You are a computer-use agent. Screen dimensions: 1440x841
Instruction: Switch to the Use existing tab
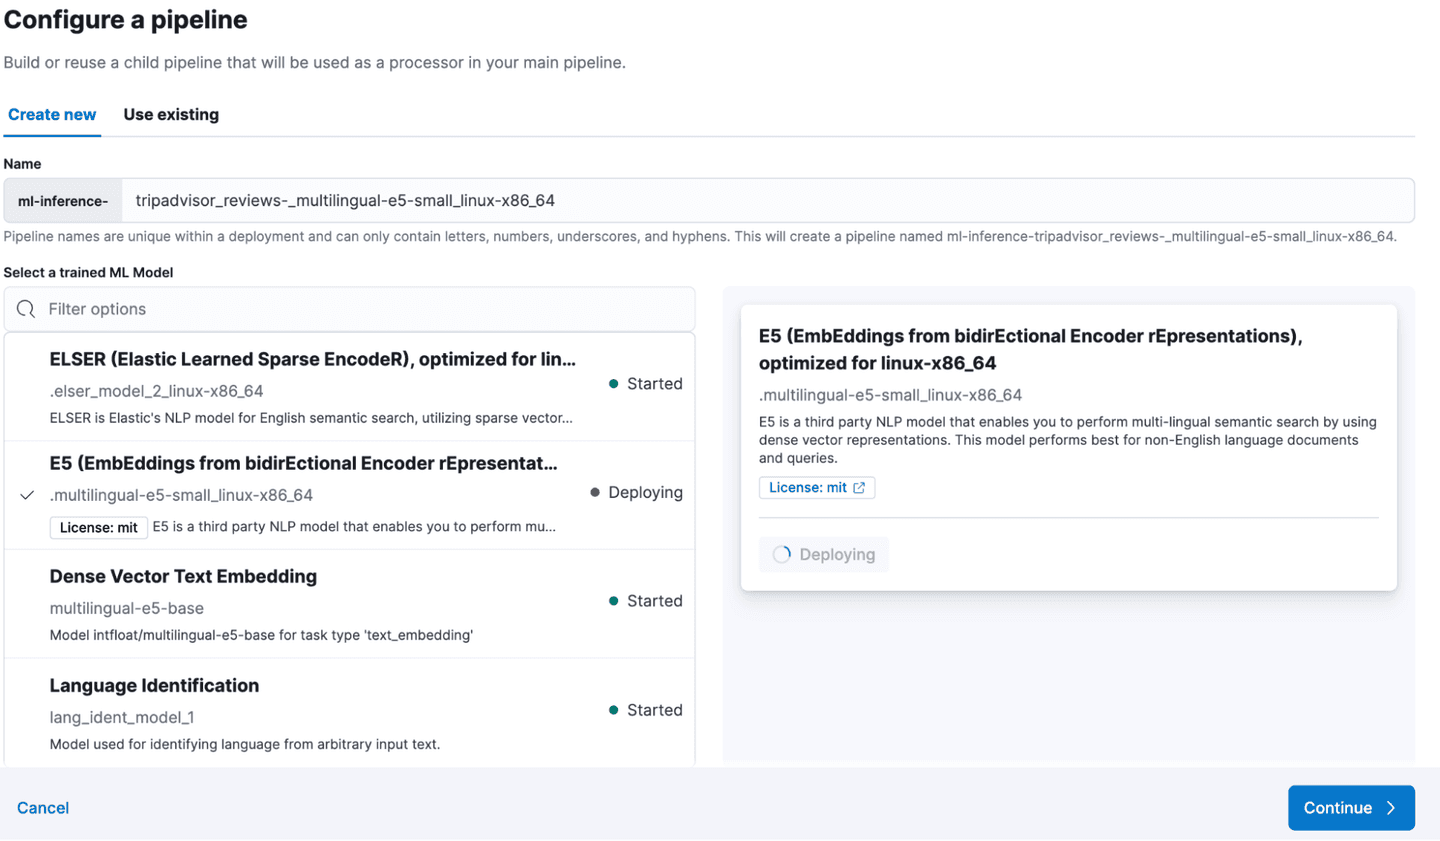(171, 115)
